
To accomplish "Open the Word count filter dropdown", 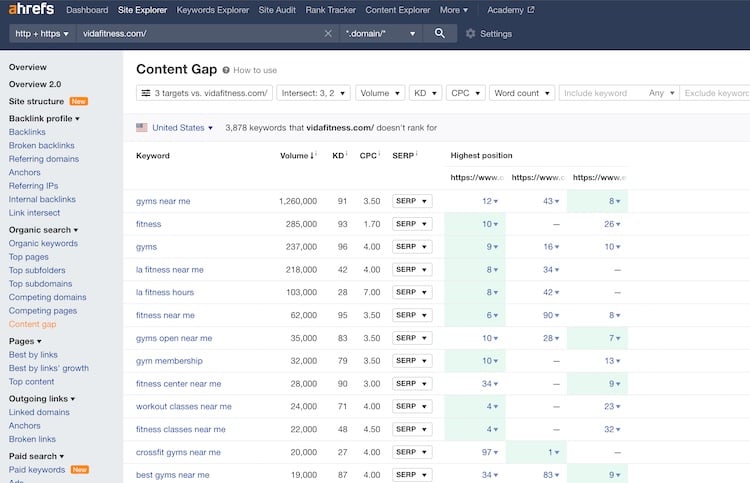I will [522, 93].
